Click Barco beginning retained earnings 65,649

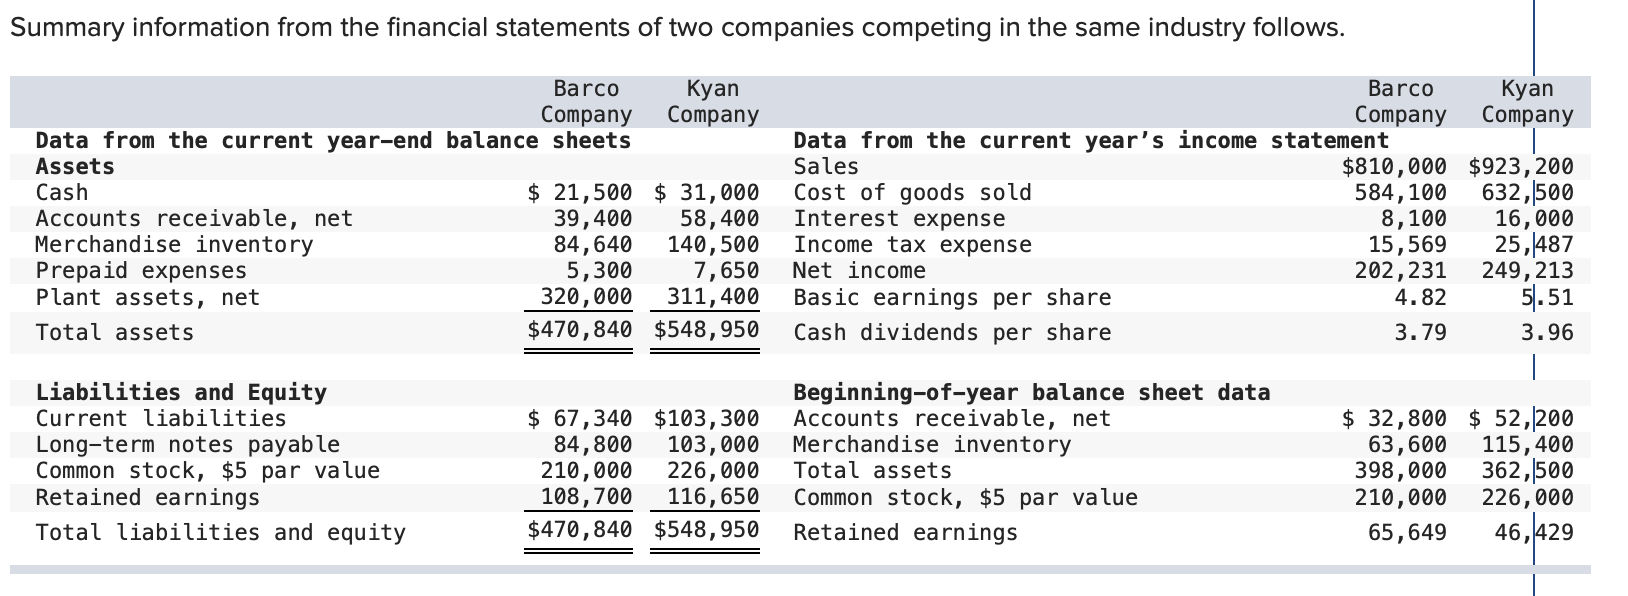[1407, 532]
